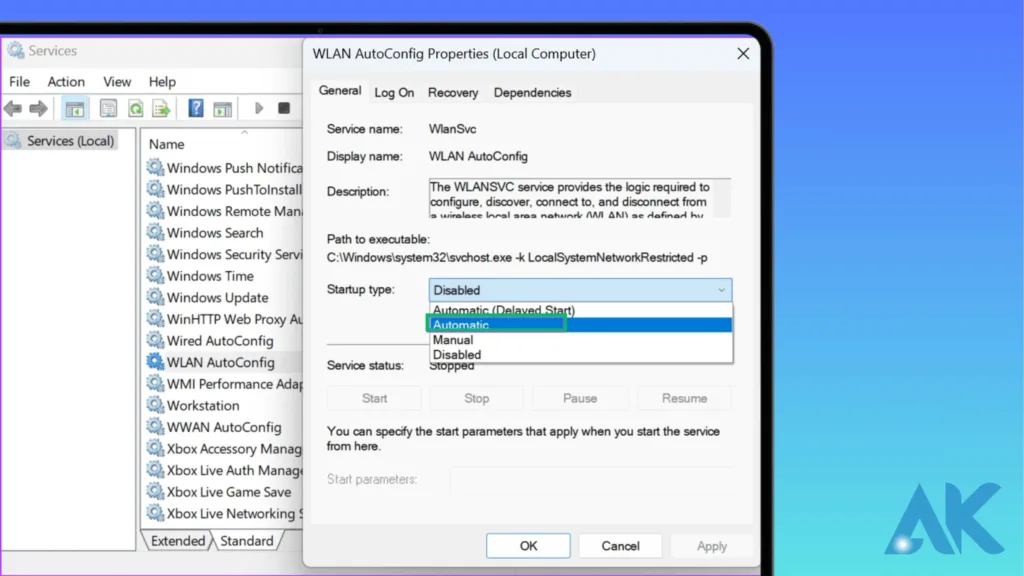This screenshot has height=576, width=1024.
Task: Click the Start parameters input field
Action: click(x=591, y=479)
